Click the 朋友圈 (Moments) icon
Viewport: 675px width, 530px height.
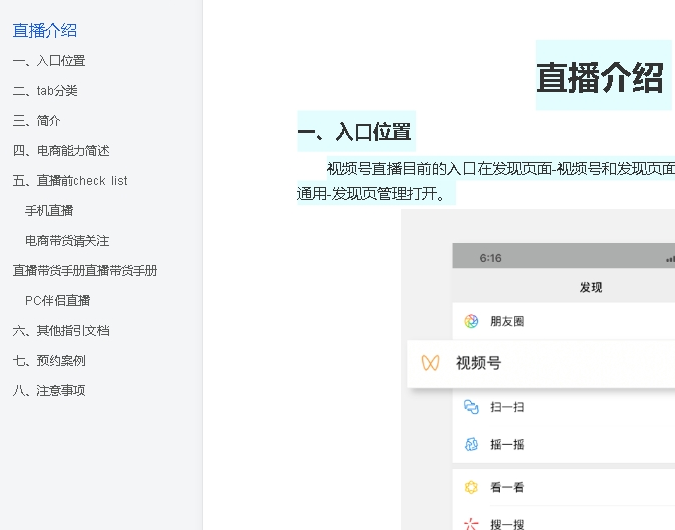click(x=471, y=321)
